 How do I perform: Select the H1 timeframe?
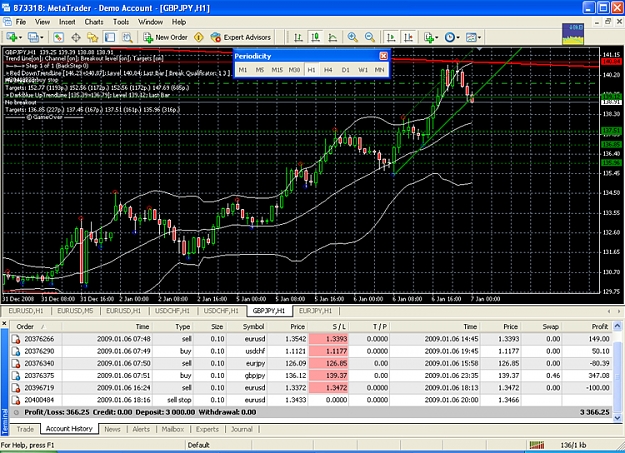coord(311,70)
